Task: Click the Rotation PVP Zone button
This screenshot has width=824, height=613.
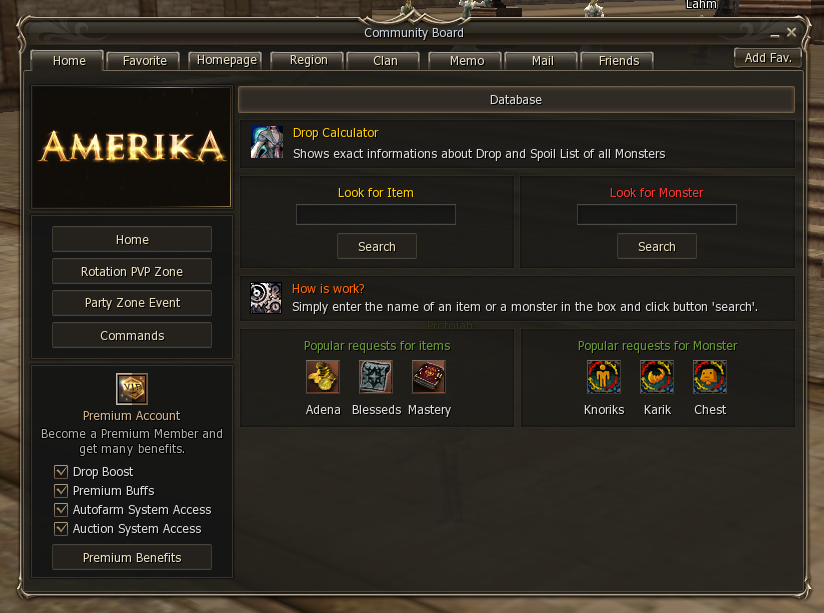Action: (x=132, y=271)
